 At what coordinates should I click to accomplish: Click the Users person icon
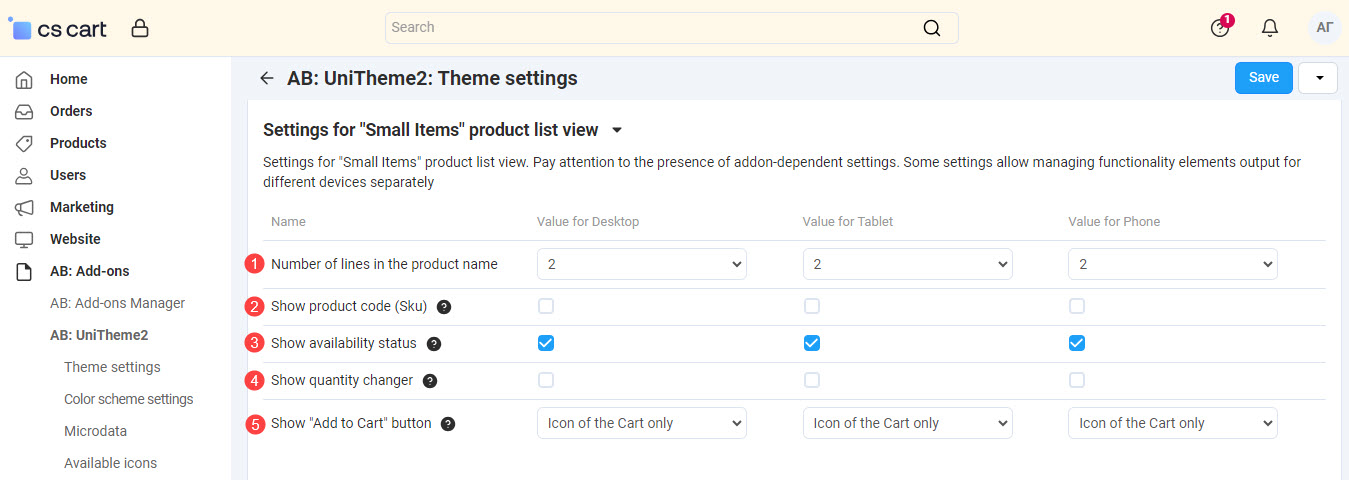pyautogui.click(x=24, y=175)
